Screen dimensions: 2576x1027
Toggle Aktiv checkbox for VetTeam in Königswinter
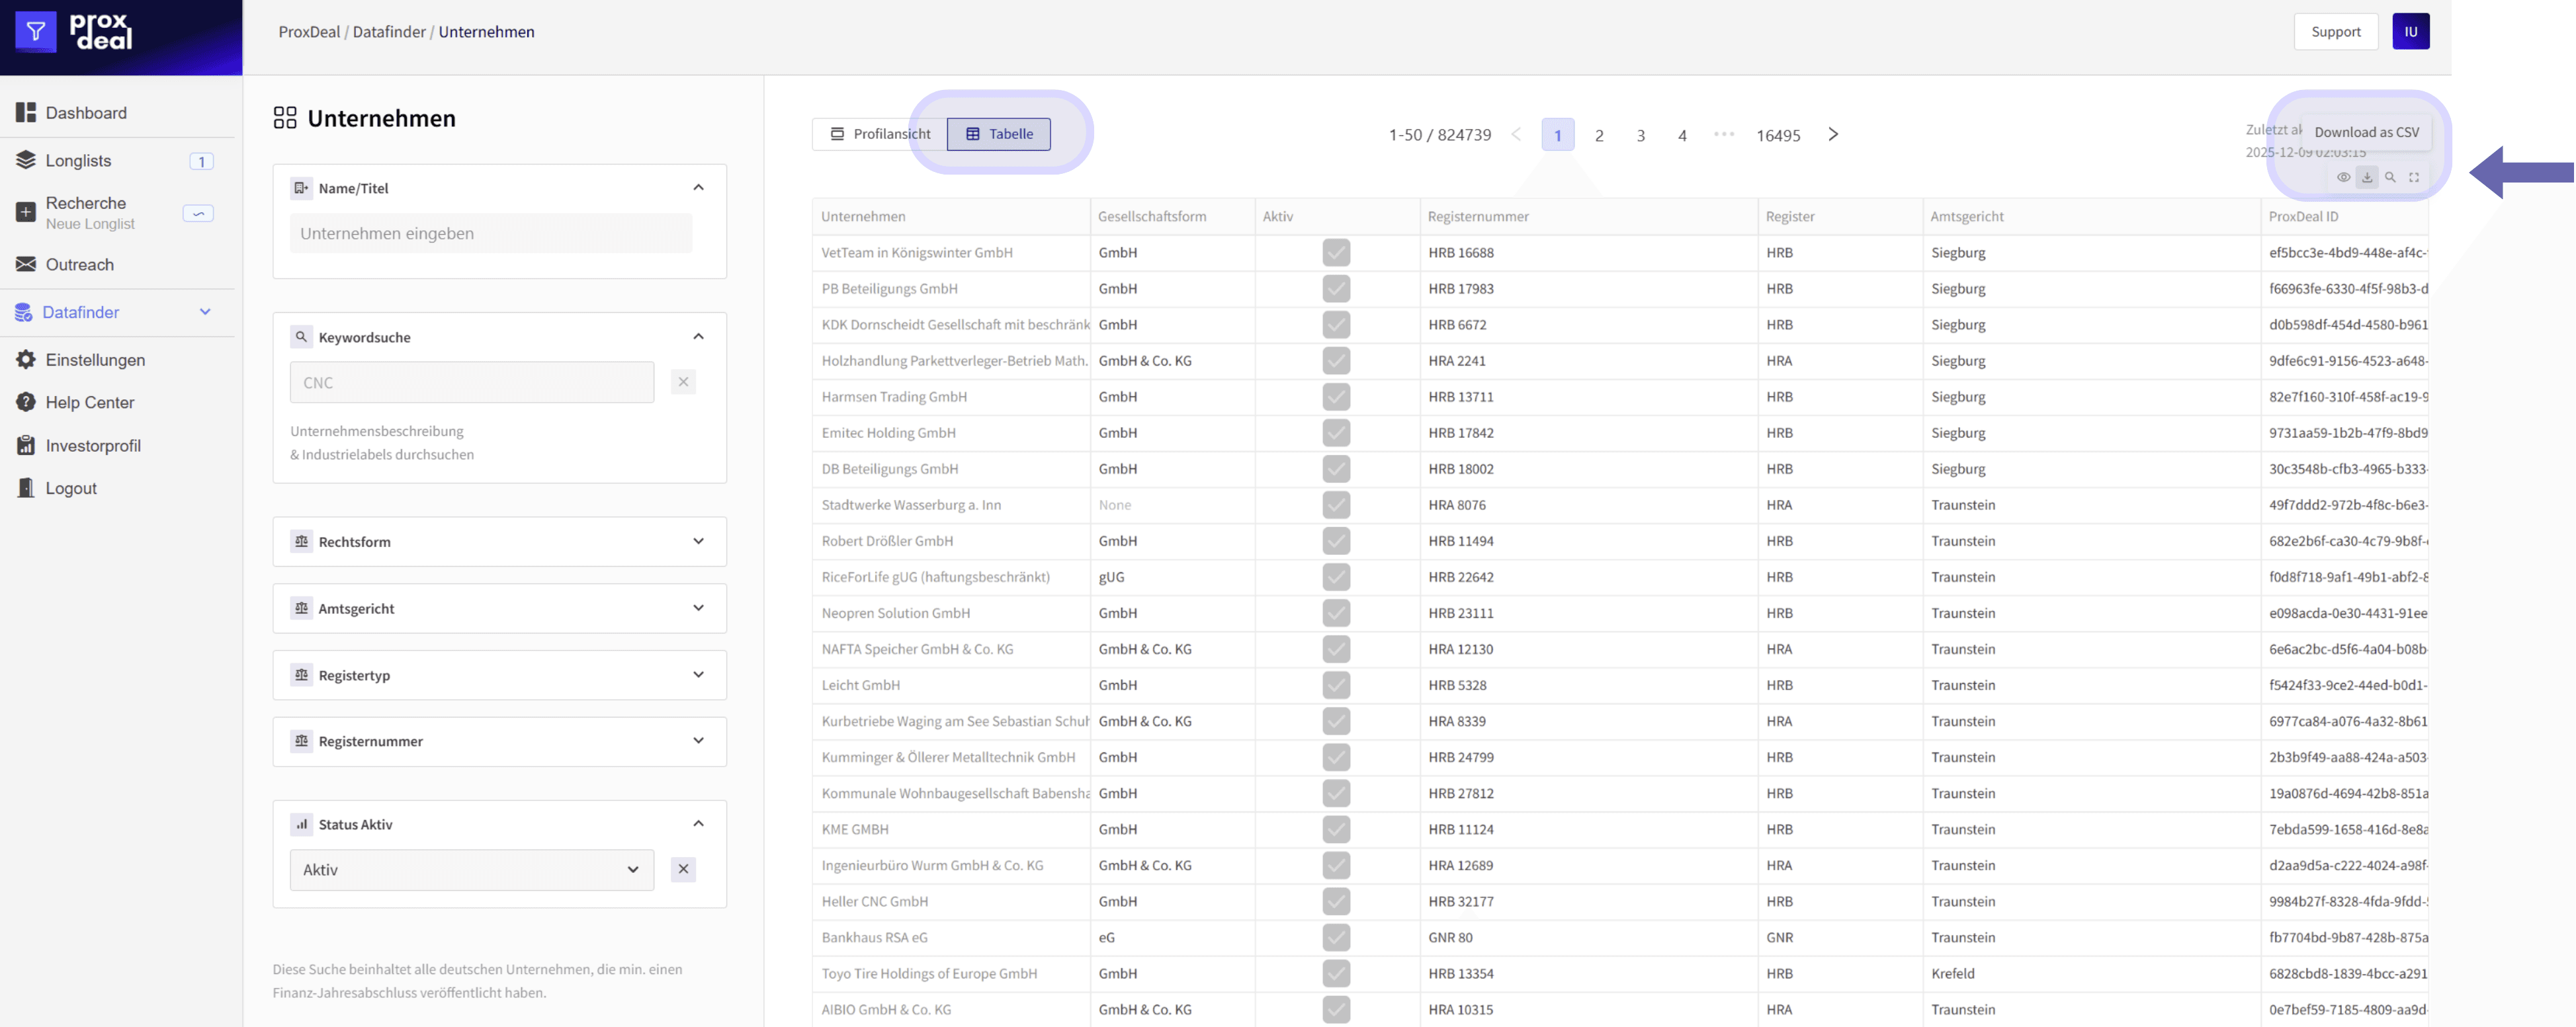1335,253
